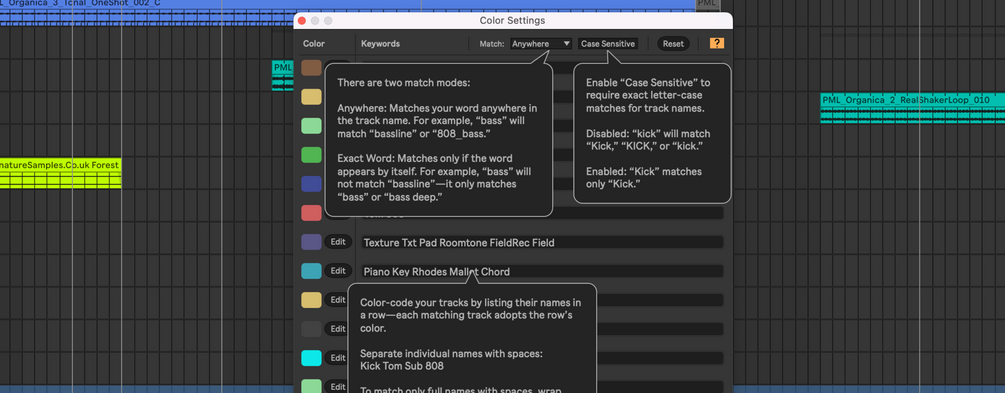Pick the yellow swatch just below brown
The image size is (1005, 393).
tap(311, 97)
